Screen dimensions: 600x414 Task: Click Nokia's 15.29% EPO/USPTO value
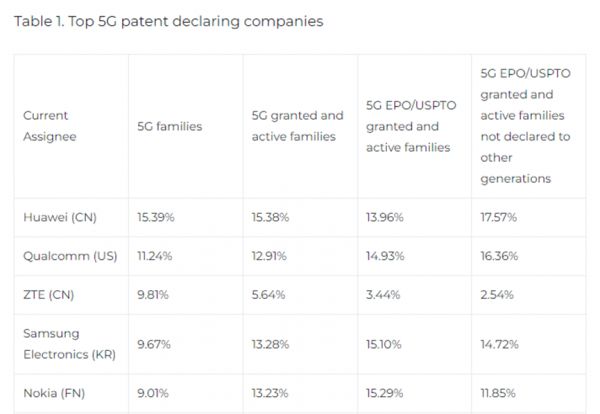pyautogui.click(x=386, y=393)
